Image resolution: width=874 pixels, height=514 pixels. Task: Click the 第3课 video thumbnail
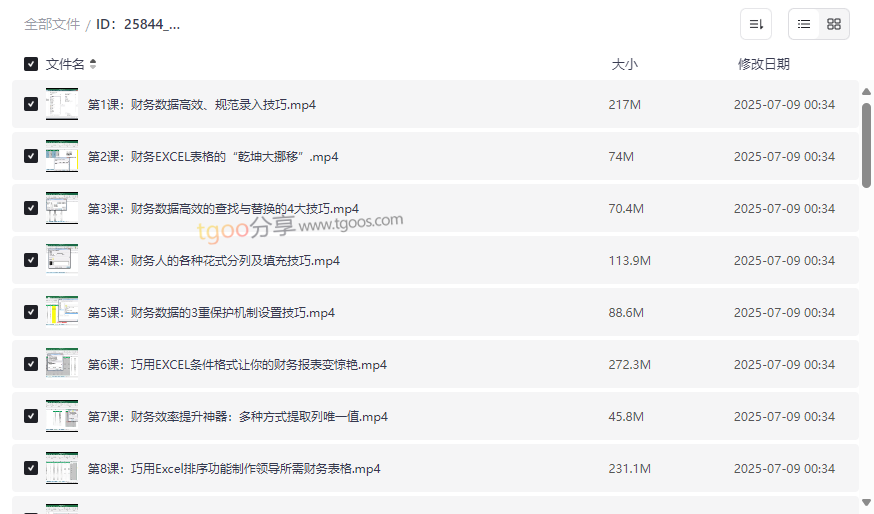pos(62,208)
